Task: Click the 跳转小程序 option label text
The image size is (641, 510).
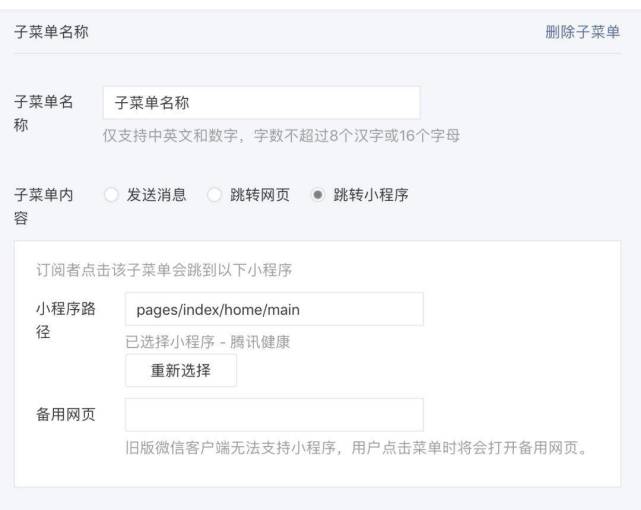Action: (x=371, y=195)
